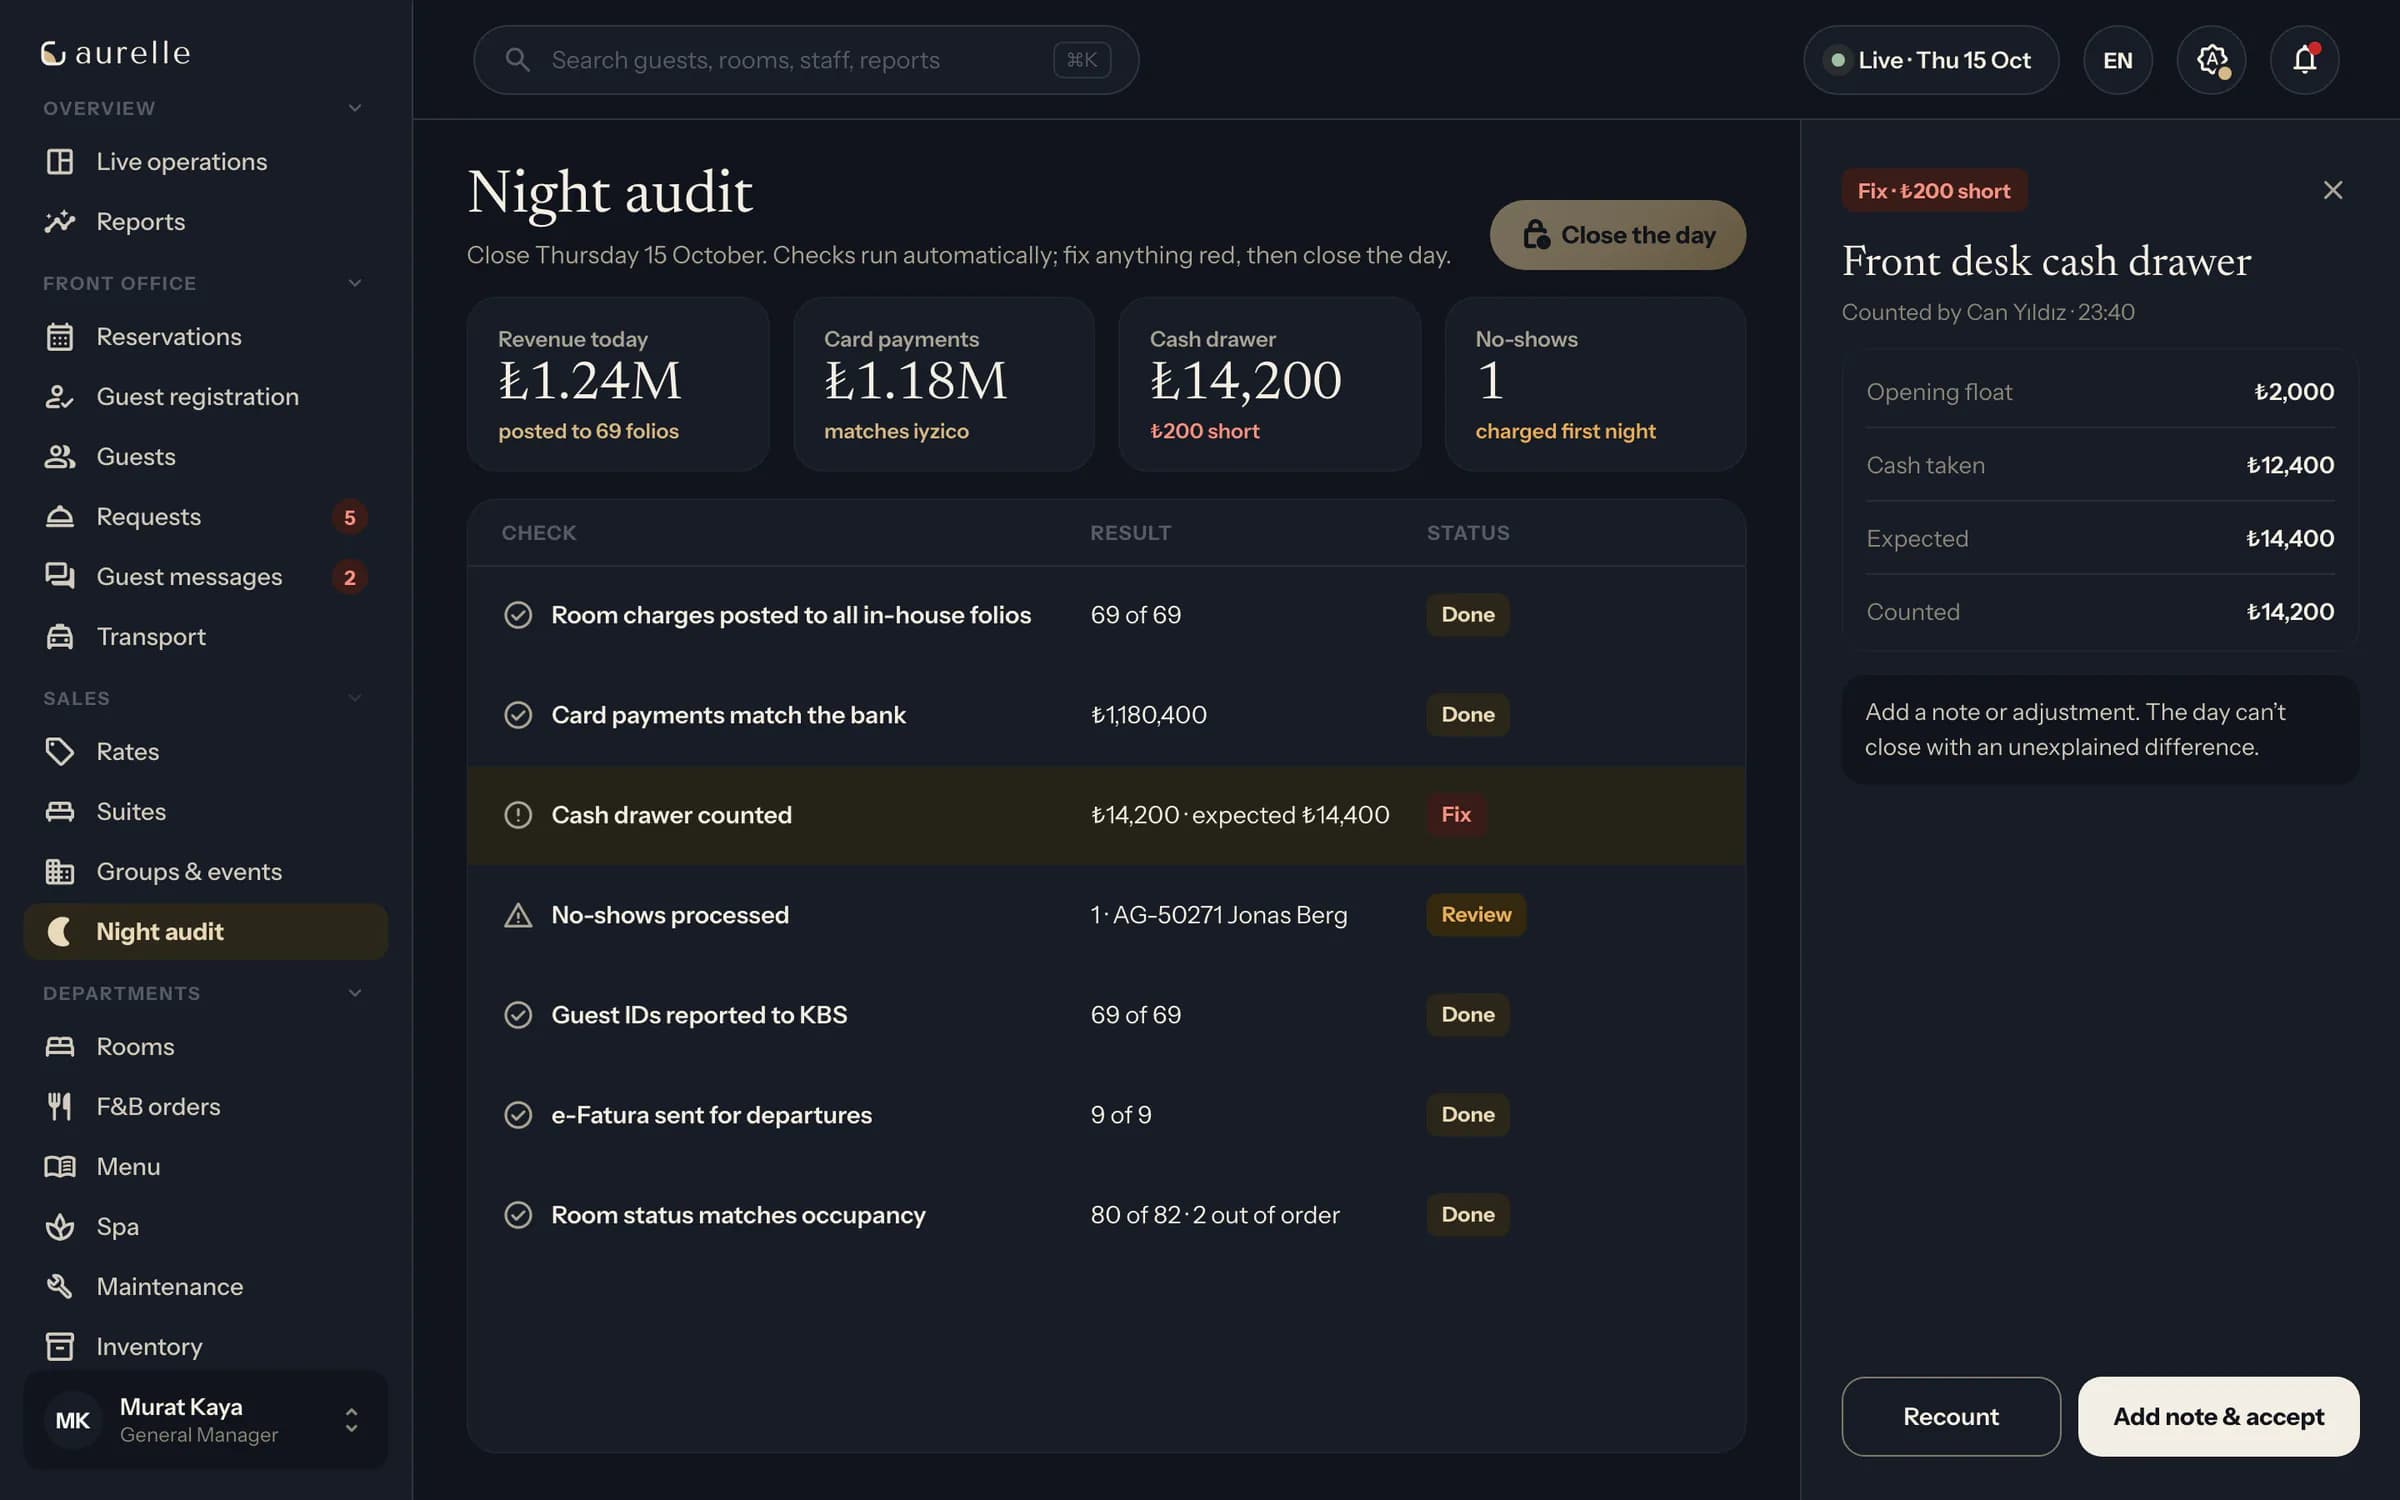Select the Cash drawer ₺14,200 summary card
Screen dimensions: 2400x1500
[x=1270, y=384]
